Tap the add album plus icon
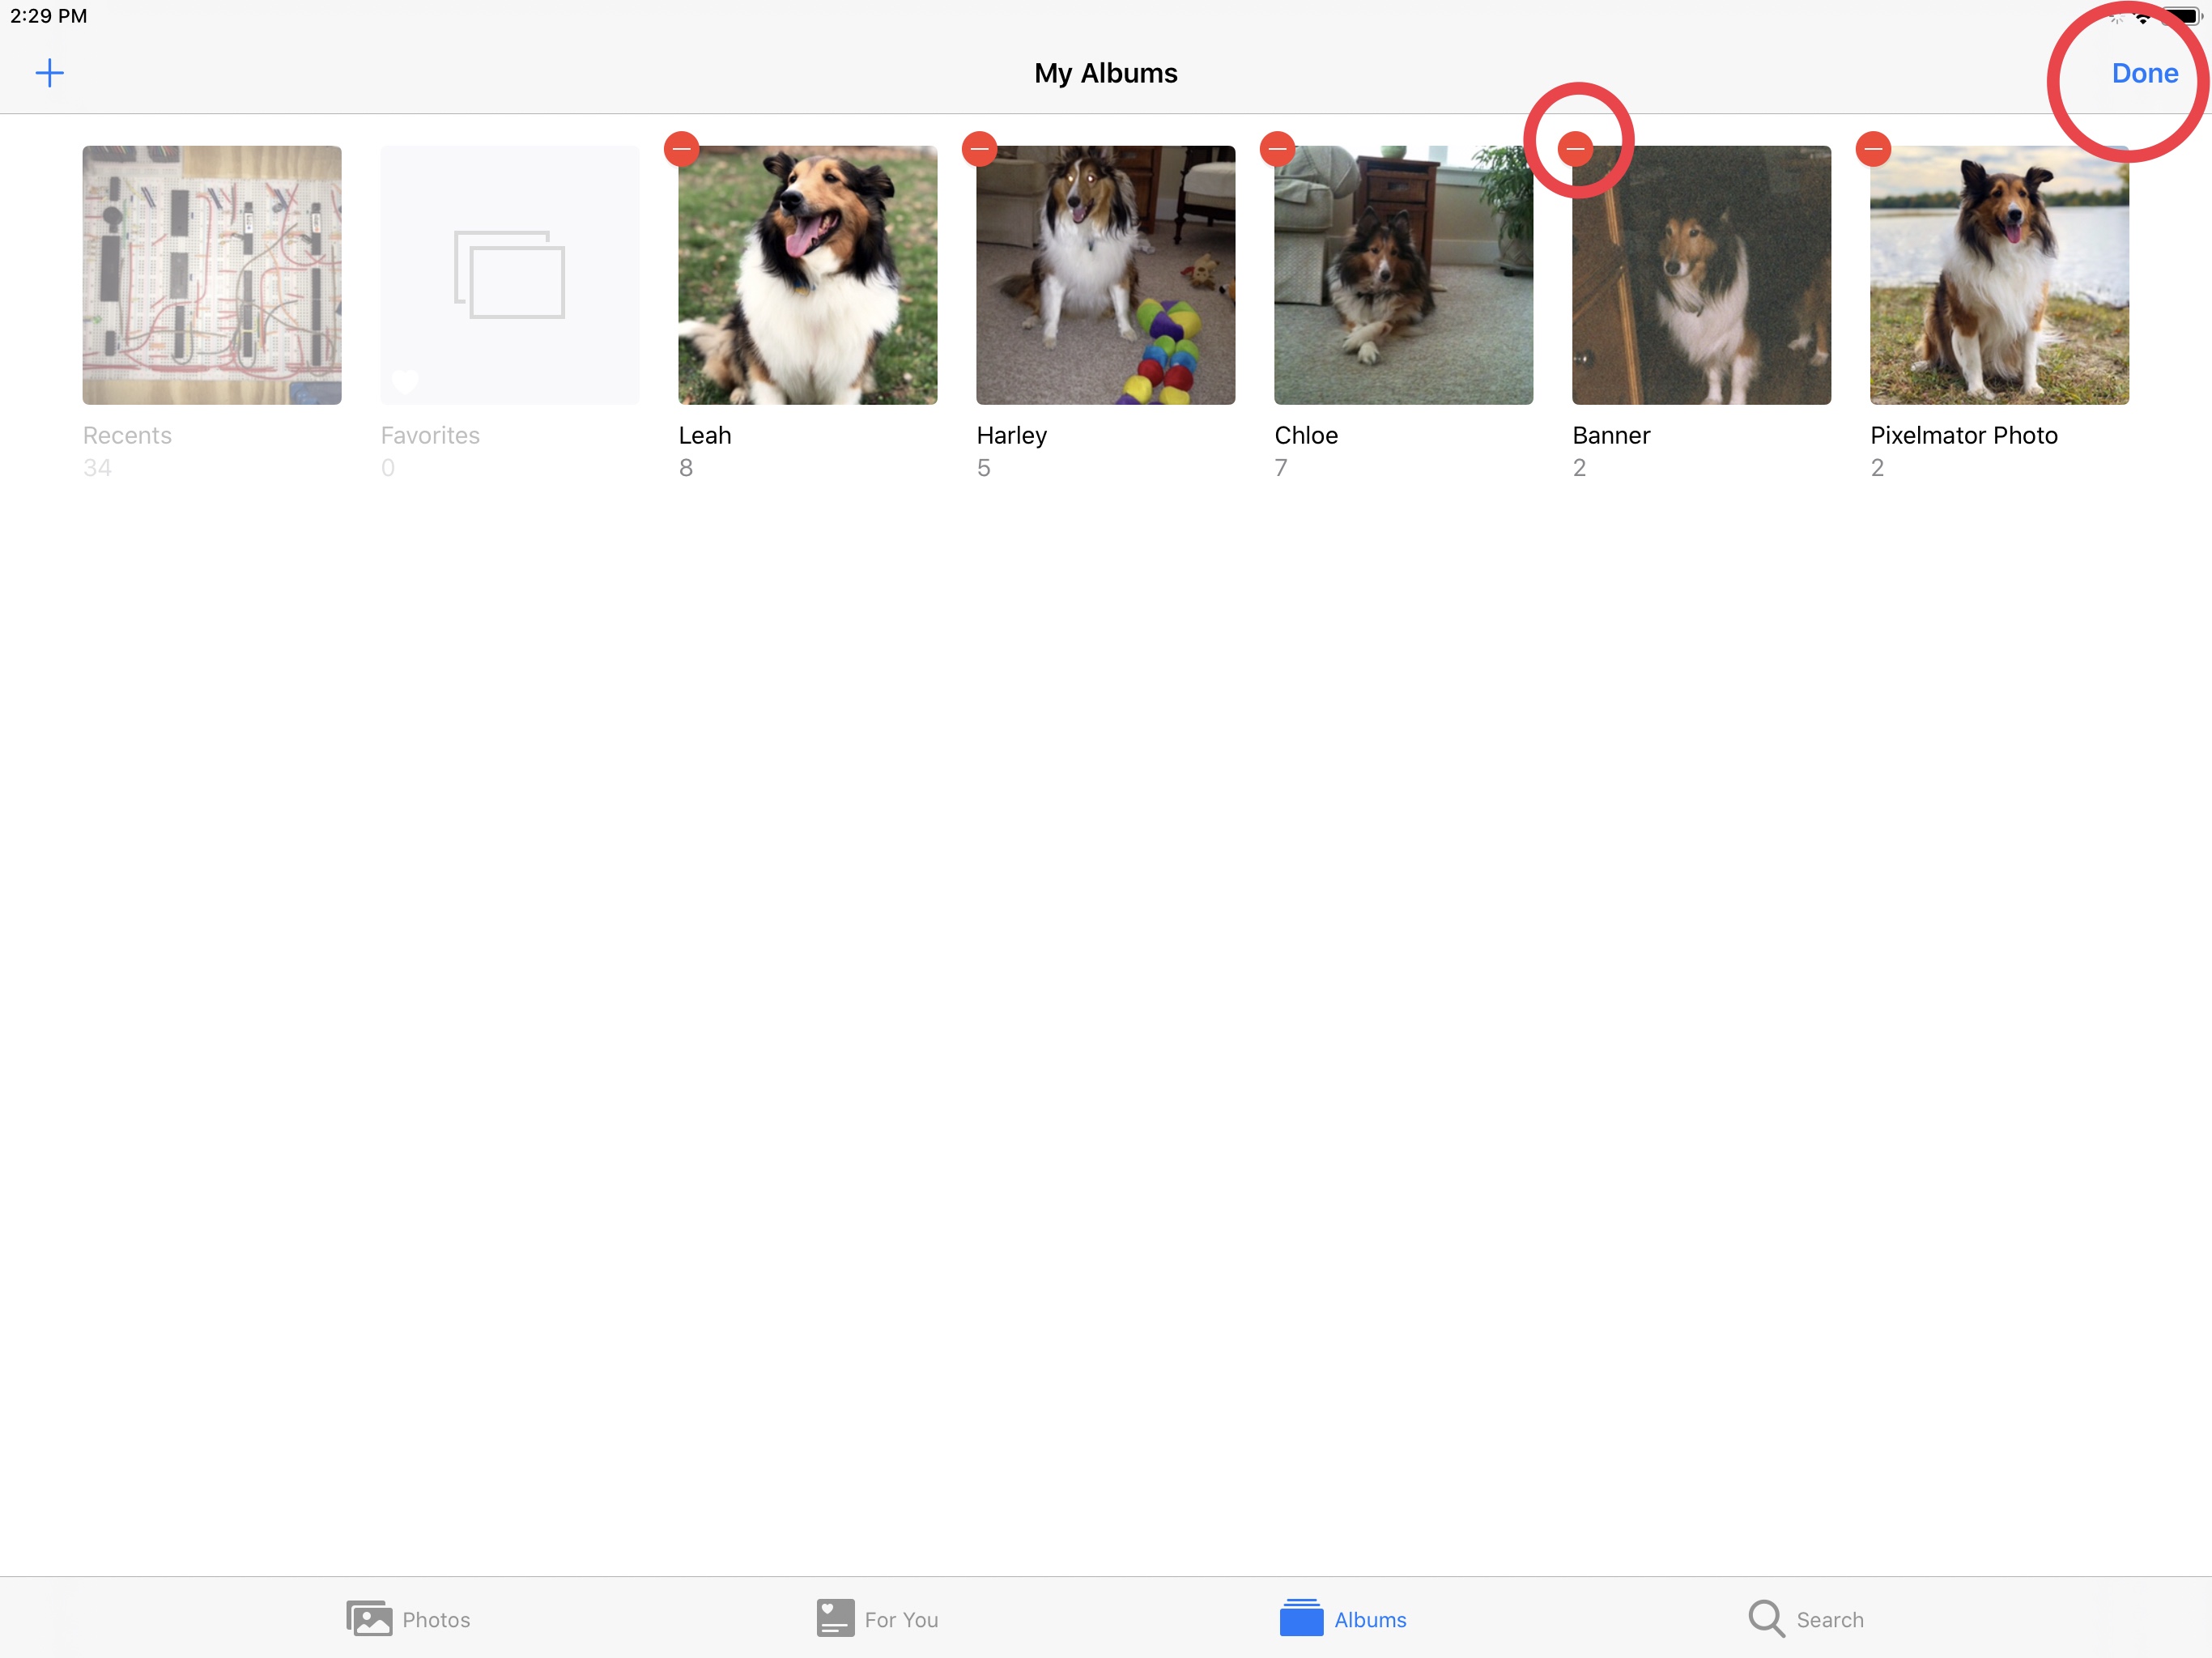This screenshot has height=1658, width=2212. pyautogui.click(x=49, y=73)
